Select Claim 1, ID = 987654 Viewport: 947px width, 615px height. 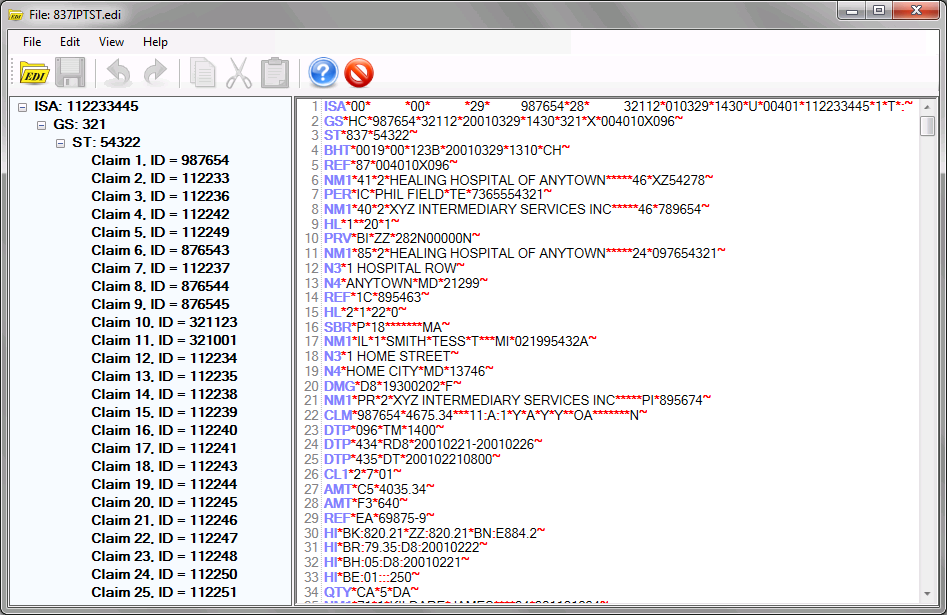[160, 161]
